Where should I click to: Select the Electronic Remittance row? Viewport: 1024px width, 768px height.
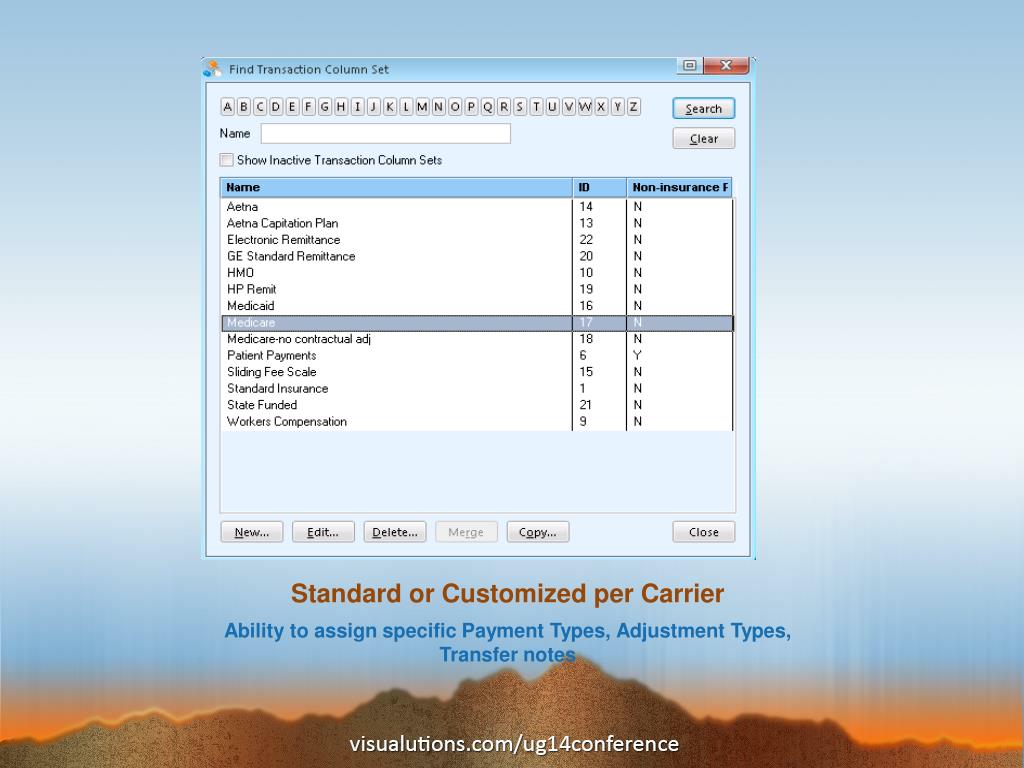[477, 240]
